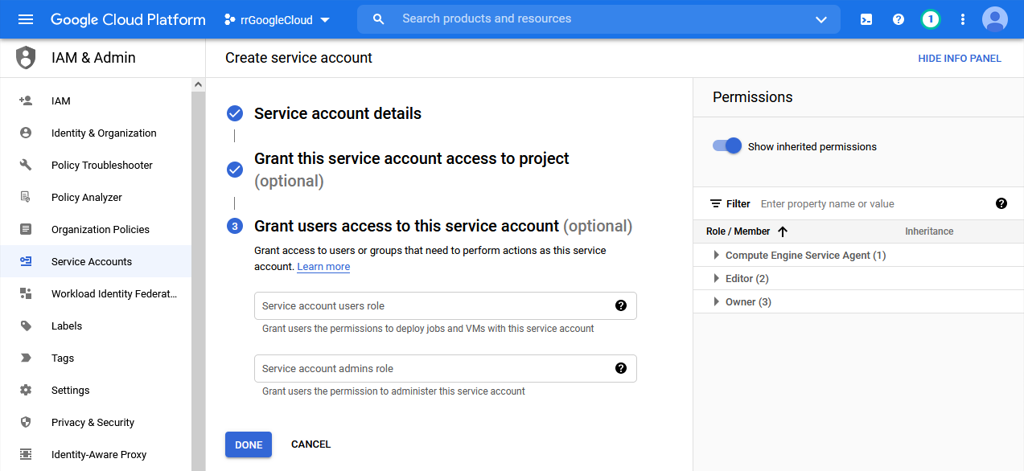Open notifications badge showing 1
Screen dimensions: 1024x471
(x=930, y=19)
